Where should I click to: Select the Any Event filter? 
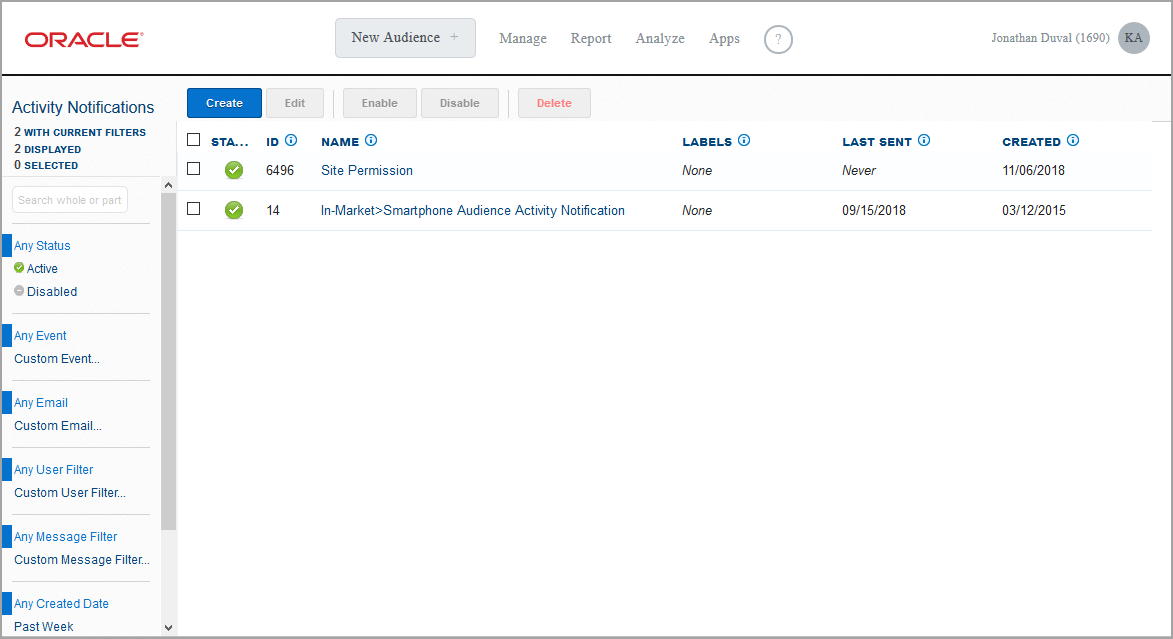40,336
